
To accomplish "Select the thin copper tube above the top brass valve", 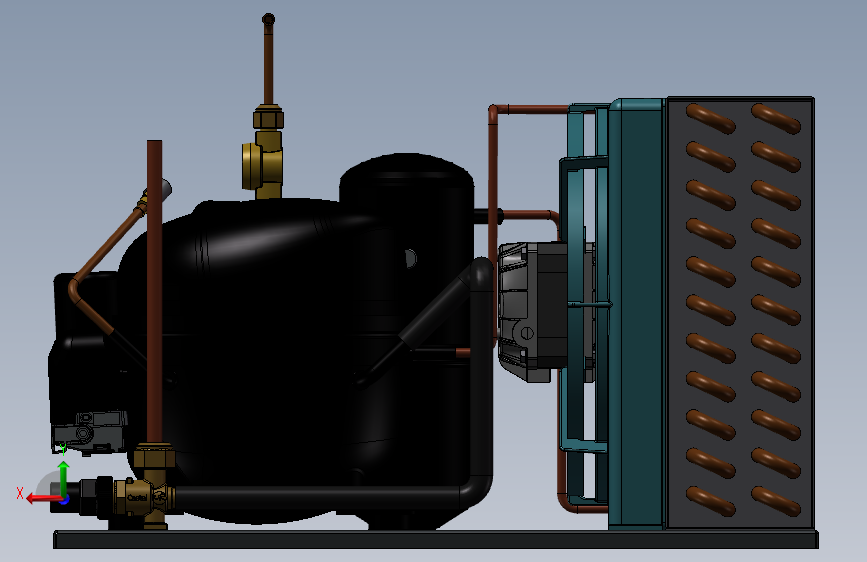I will [x=268, y=60].
